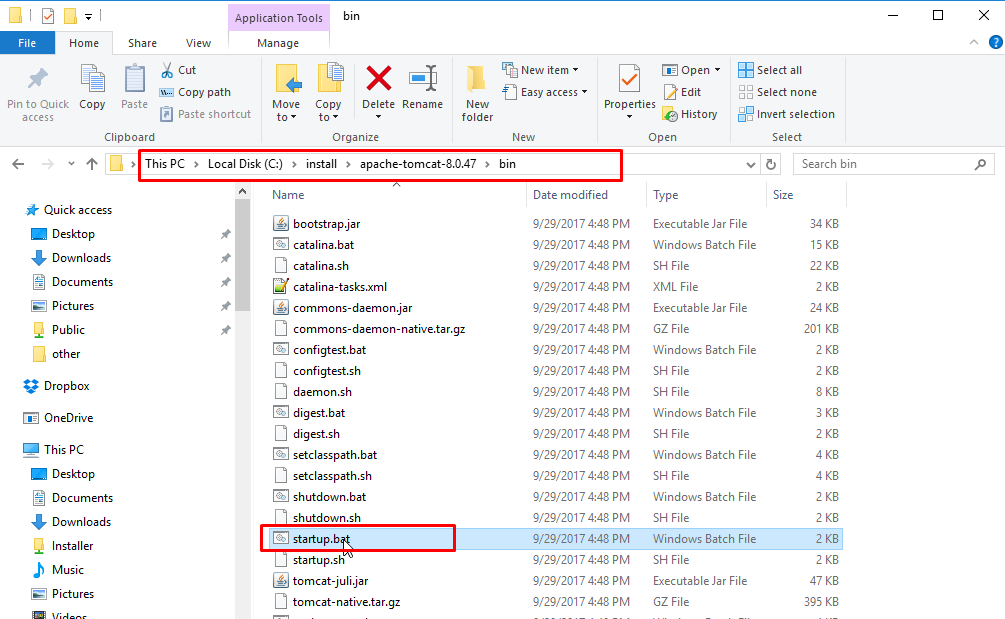Screen dimensions: 1005x619
Task: Sort by the Type column header
Action: coord(665,195)
